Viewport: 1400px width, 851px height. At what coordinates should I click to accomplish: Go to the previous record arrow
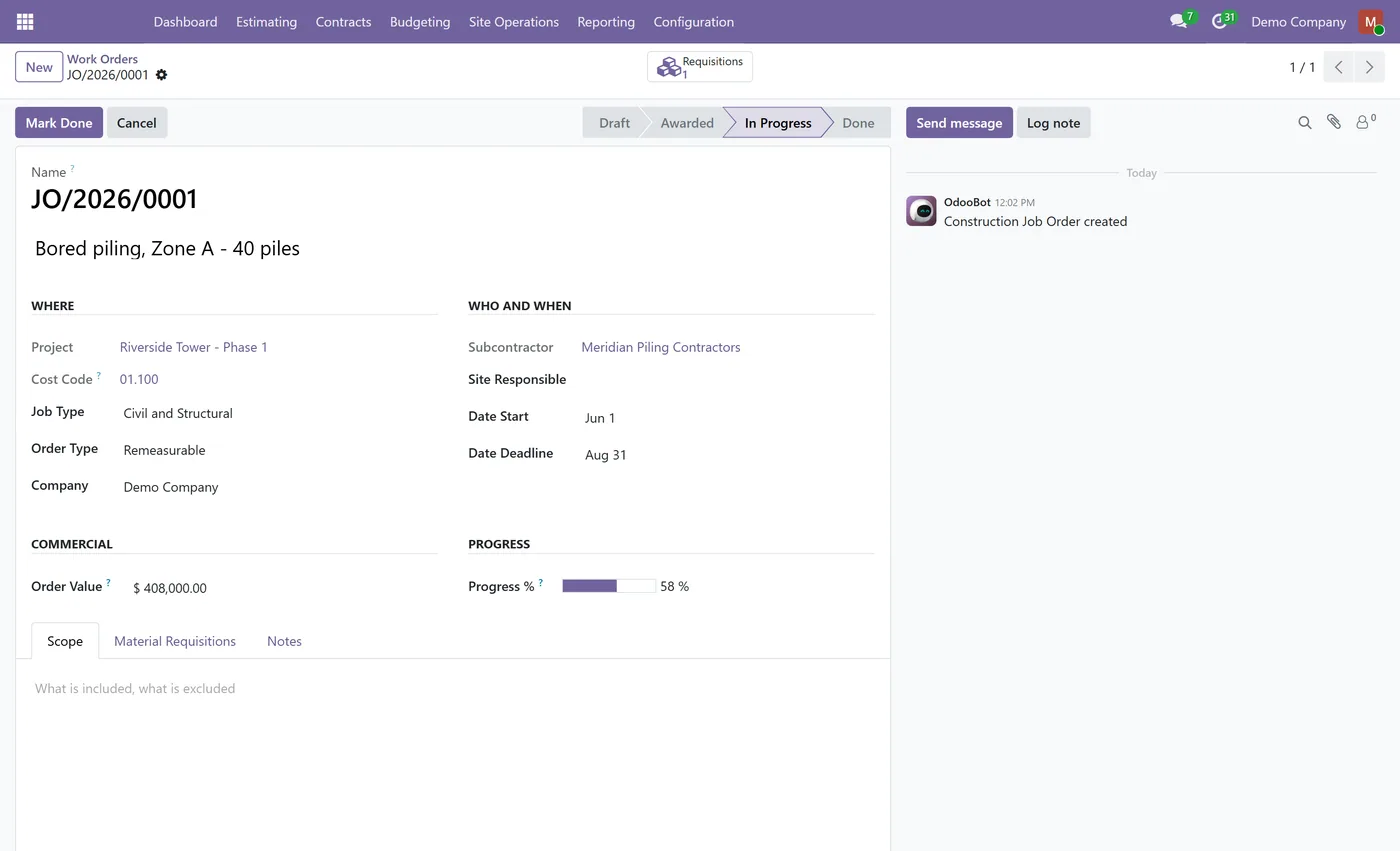1339,67
